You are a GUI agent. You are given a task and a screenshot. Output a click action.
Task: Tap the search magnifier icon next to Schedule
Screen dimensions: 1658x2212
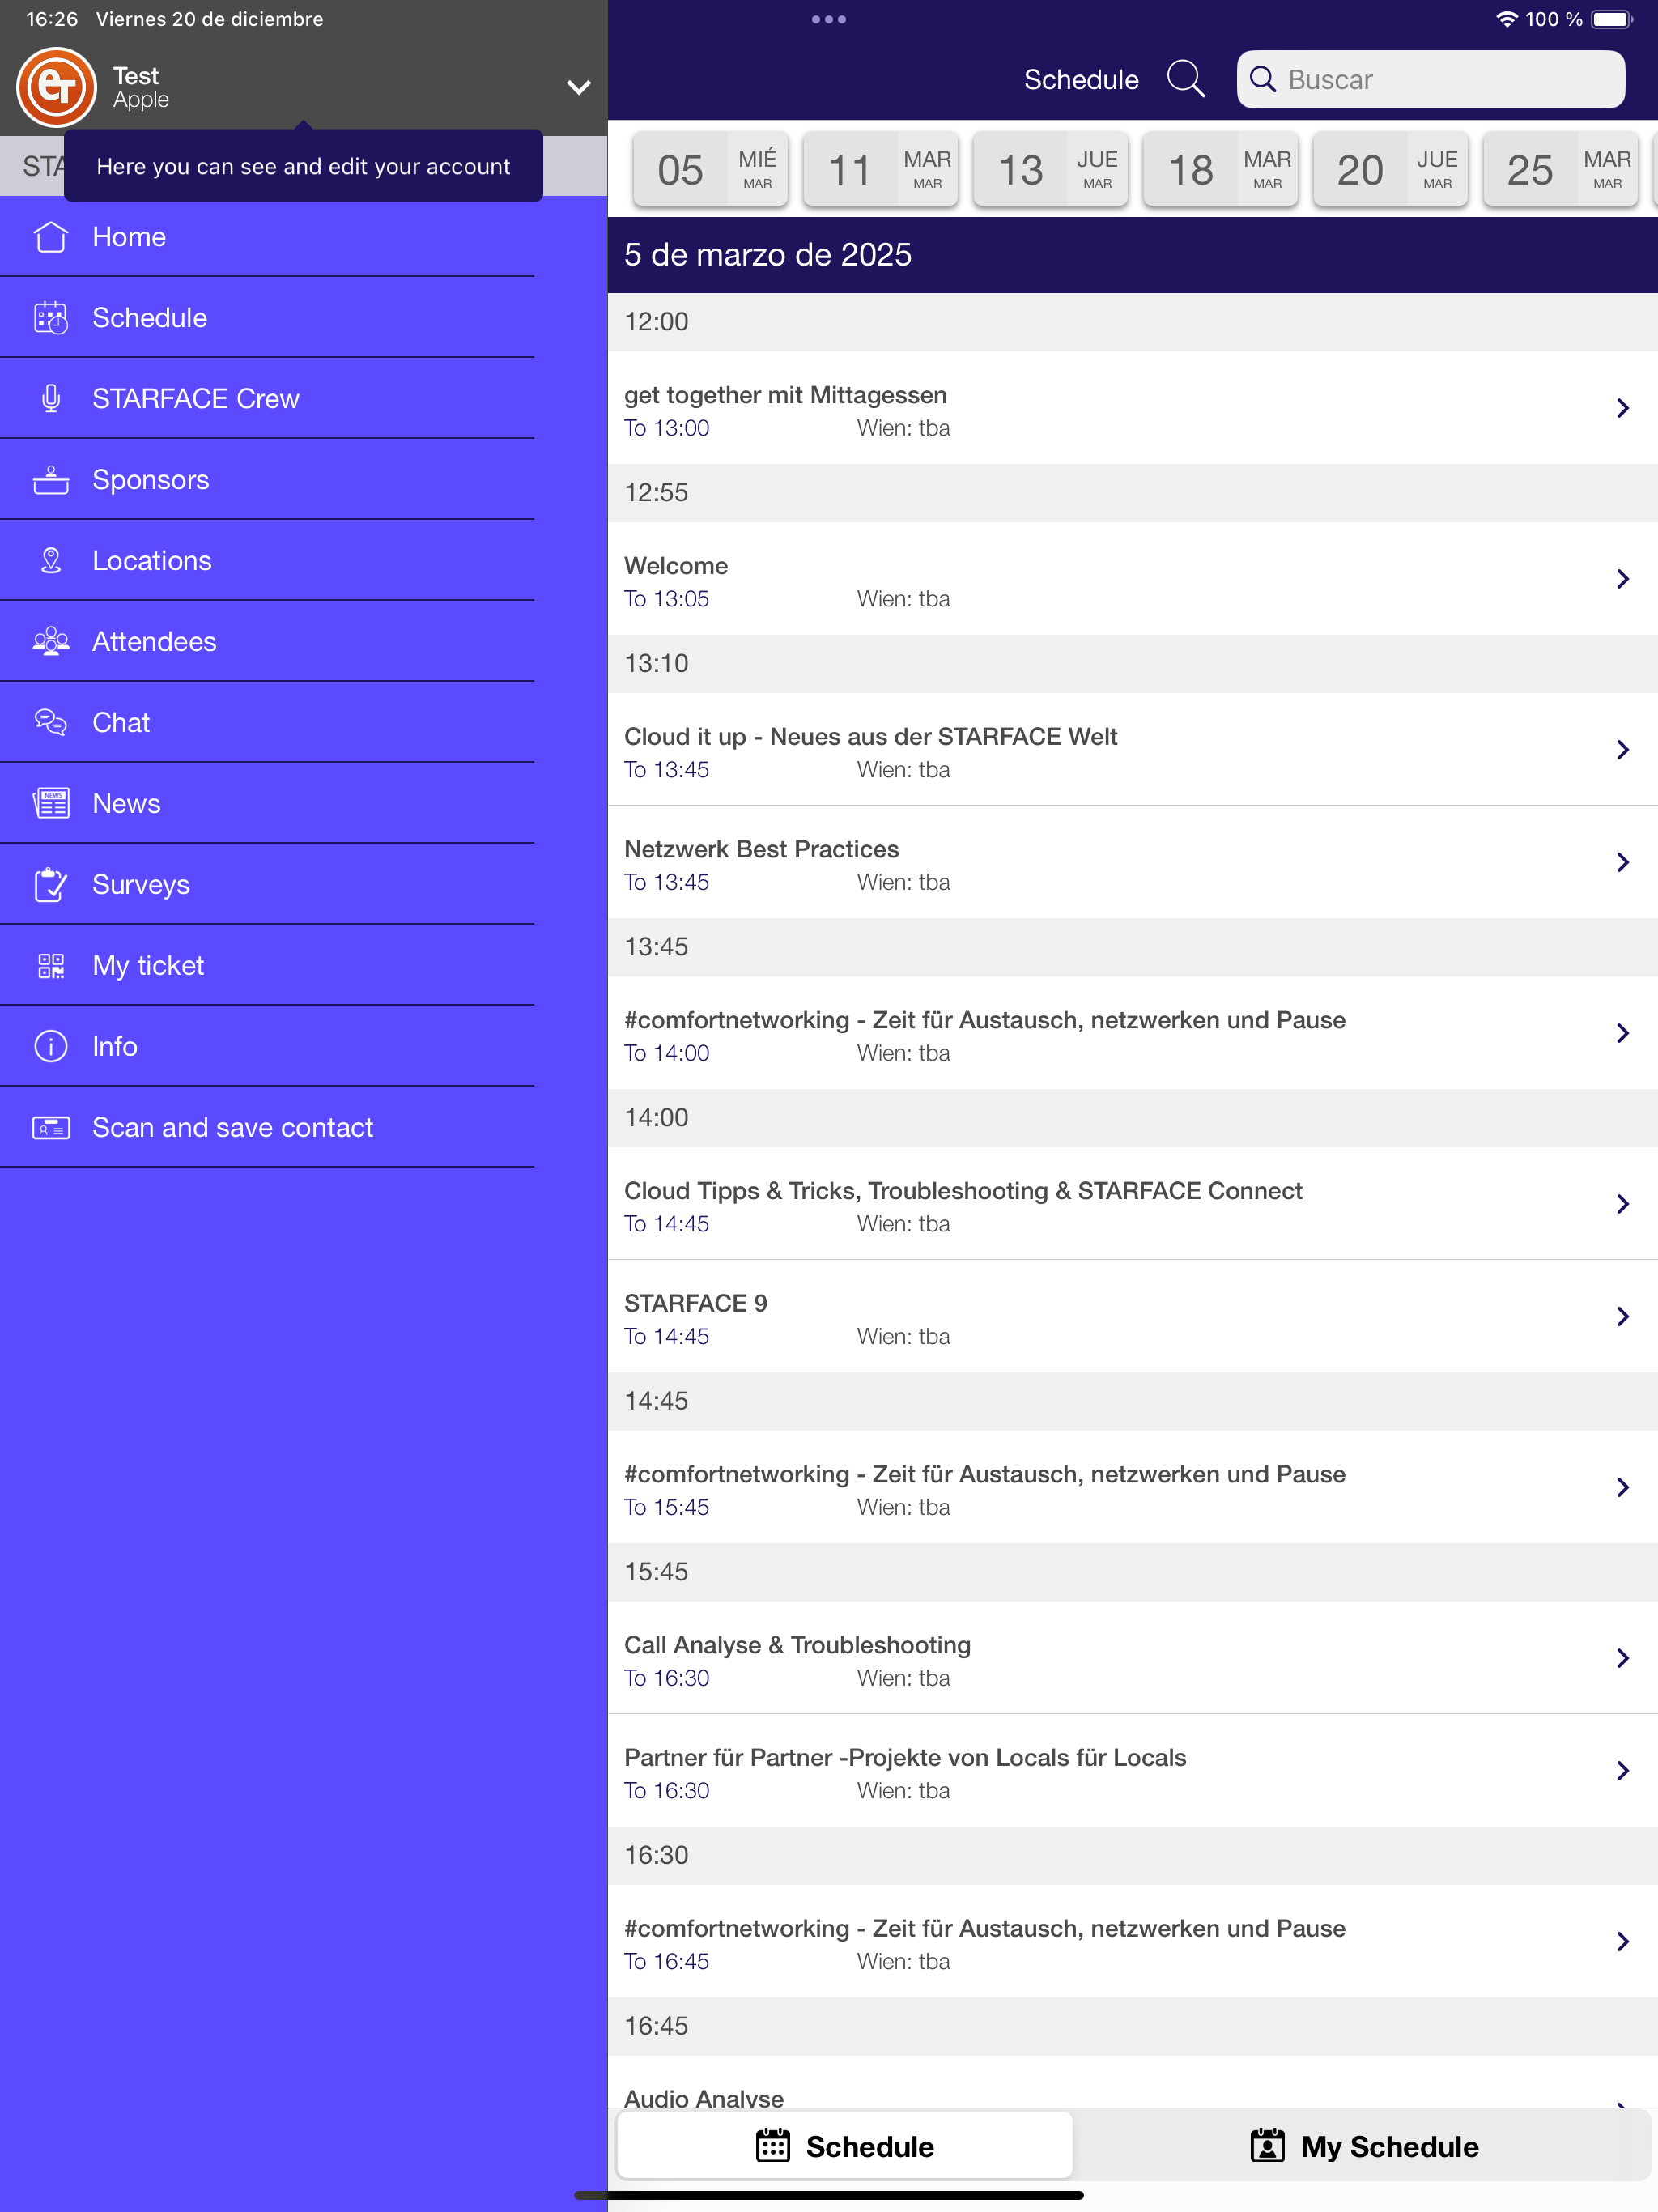pyautogui.click(x=1186, y=79)
